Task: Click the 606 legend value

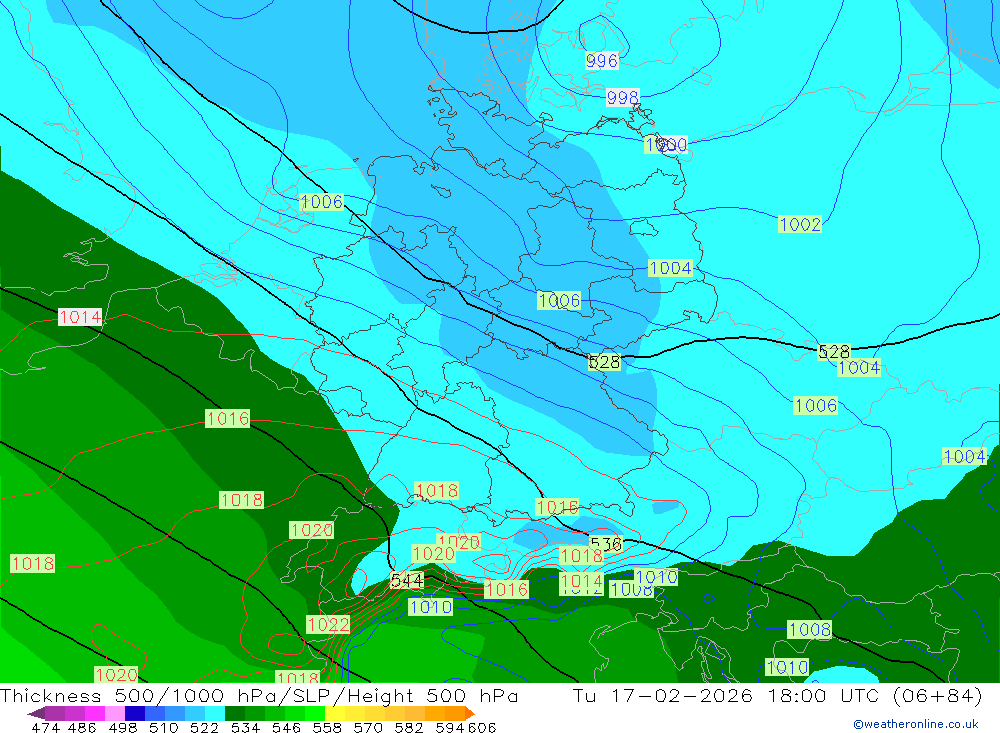Action: pyautogui.click(x=482, y=727)
